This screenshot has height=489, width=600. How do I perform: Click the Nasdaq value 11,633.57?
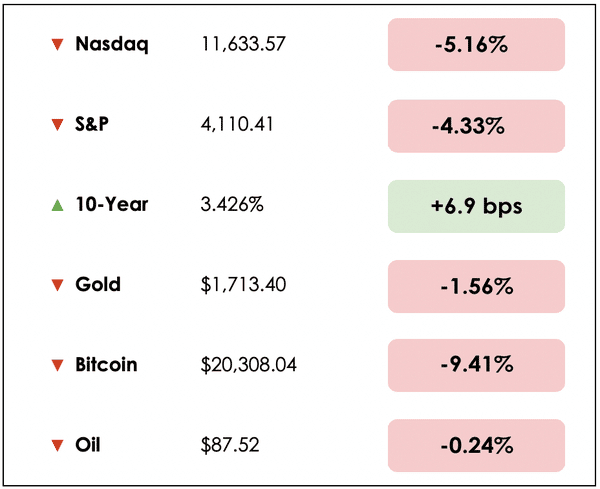[240, 45]
